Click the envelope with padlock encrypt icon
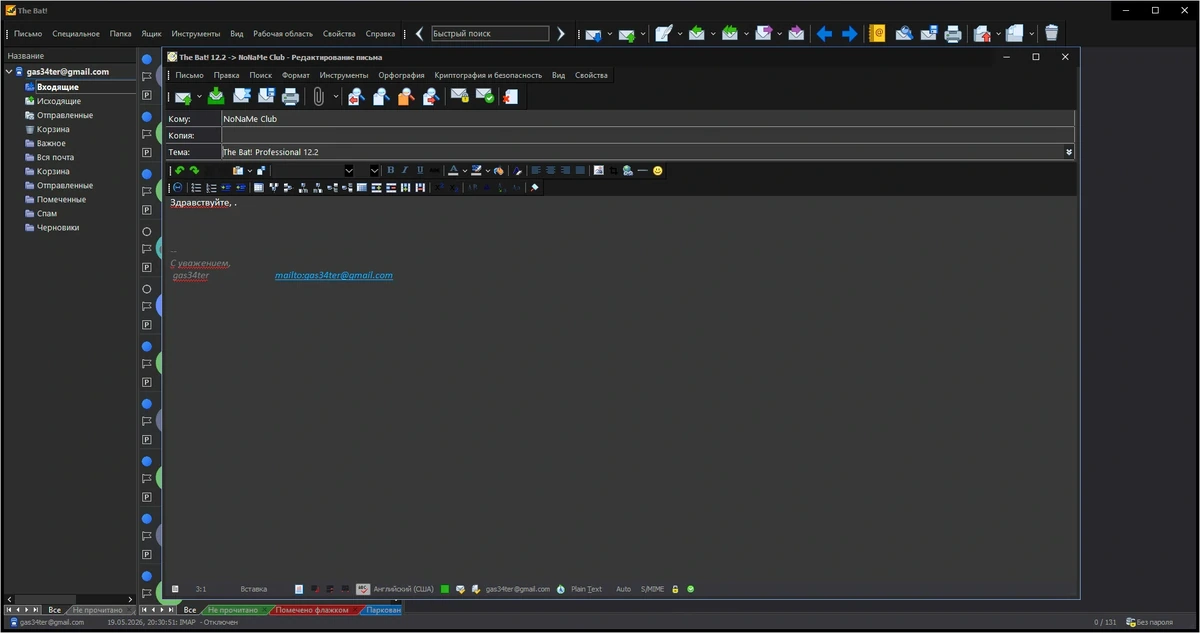 tap(459, 96)
